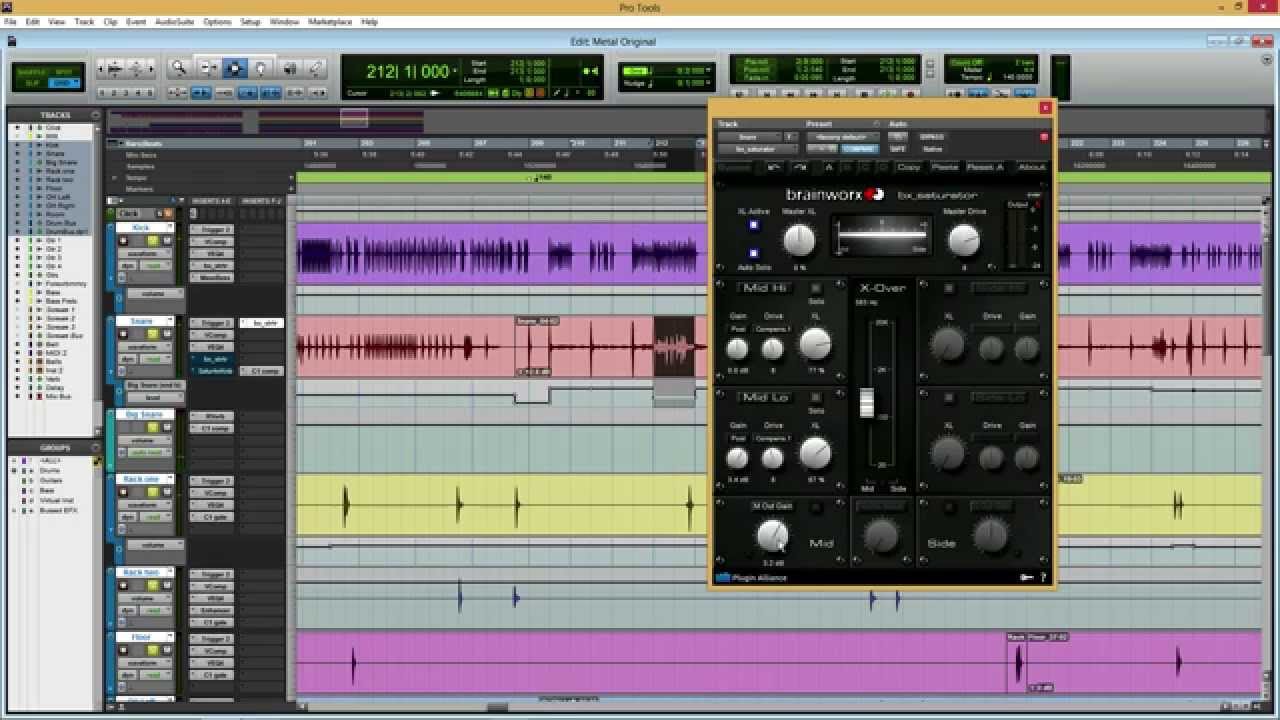Viewport: 1280px width, 720px height.
Task: Open plugin track selector Snare dropdown
Action: [749, 137]
